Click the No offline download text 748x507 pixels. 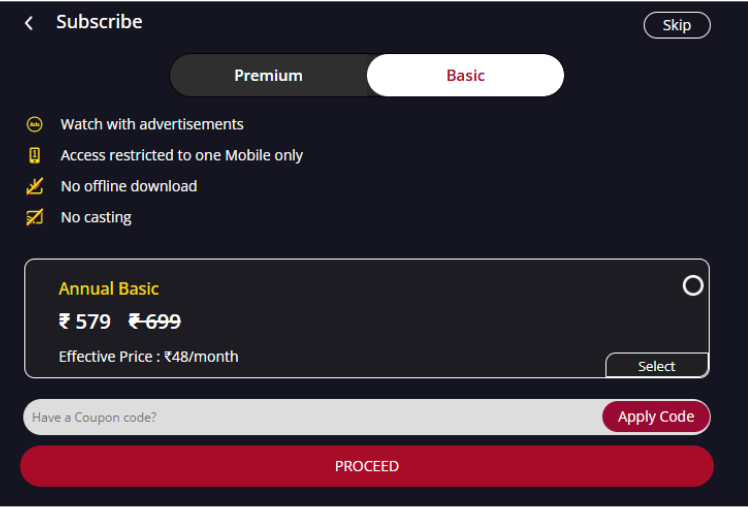[129, 186]
